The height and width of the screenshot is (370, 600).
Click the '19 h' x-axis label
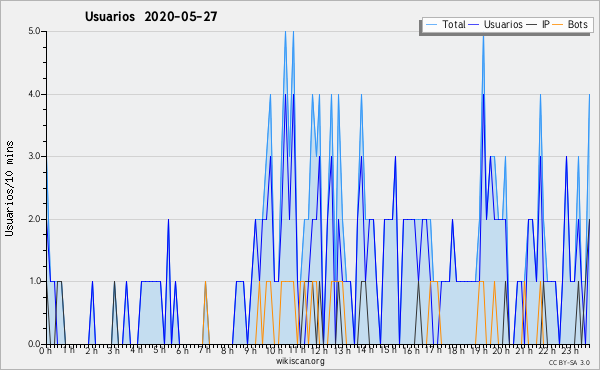tap(478, 350)
